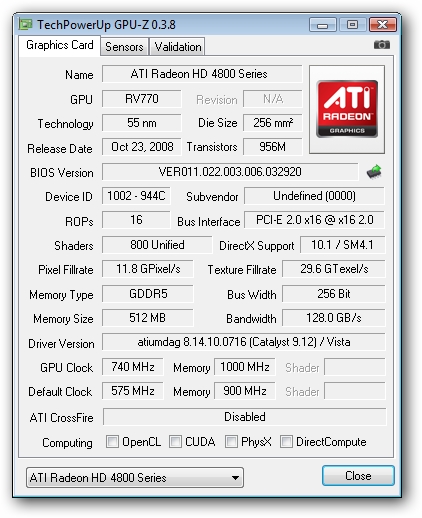Click the Driver Version field

(244, 342)
